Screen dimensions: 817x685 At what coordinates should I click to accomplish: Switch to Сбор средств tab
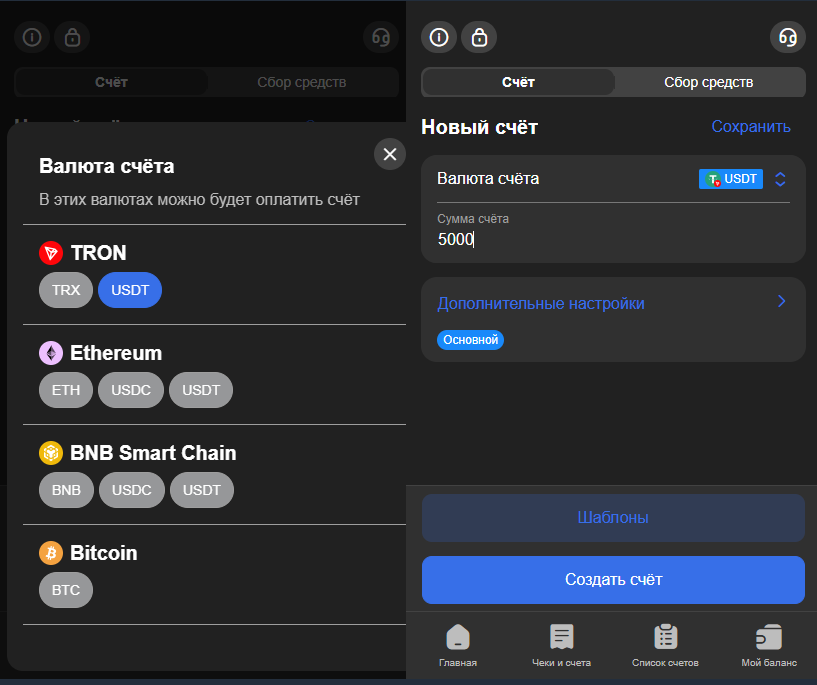tap(708, 82)
